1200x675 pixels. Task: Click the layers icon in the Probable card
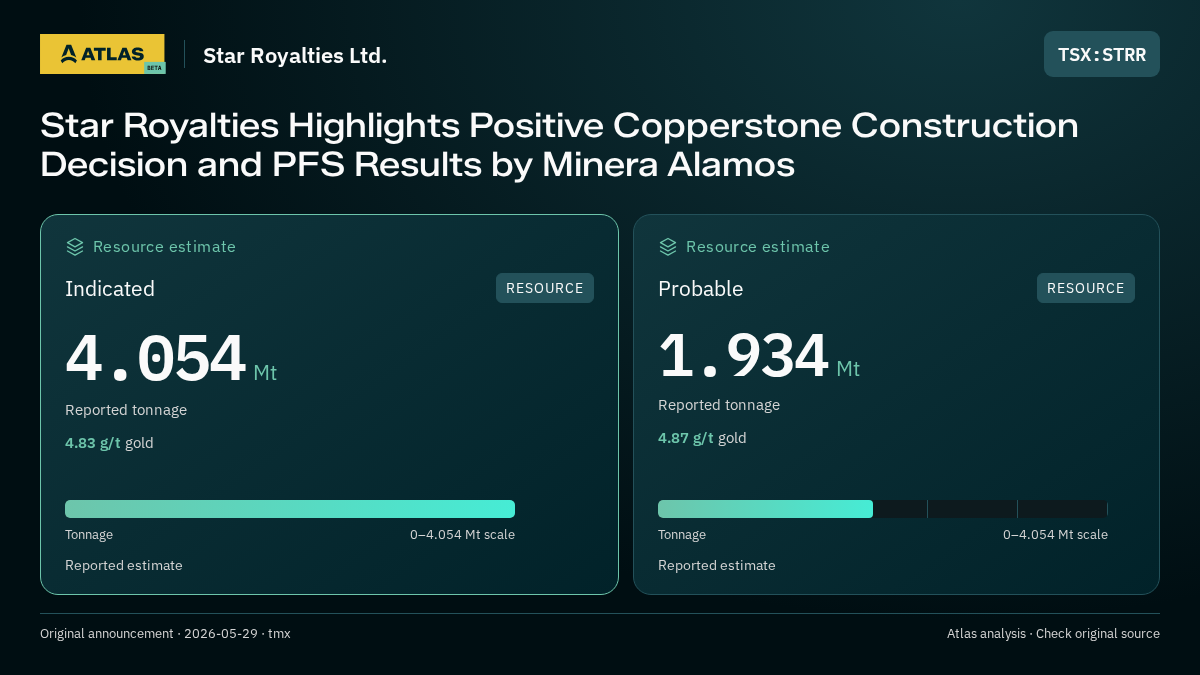[668, 247]
